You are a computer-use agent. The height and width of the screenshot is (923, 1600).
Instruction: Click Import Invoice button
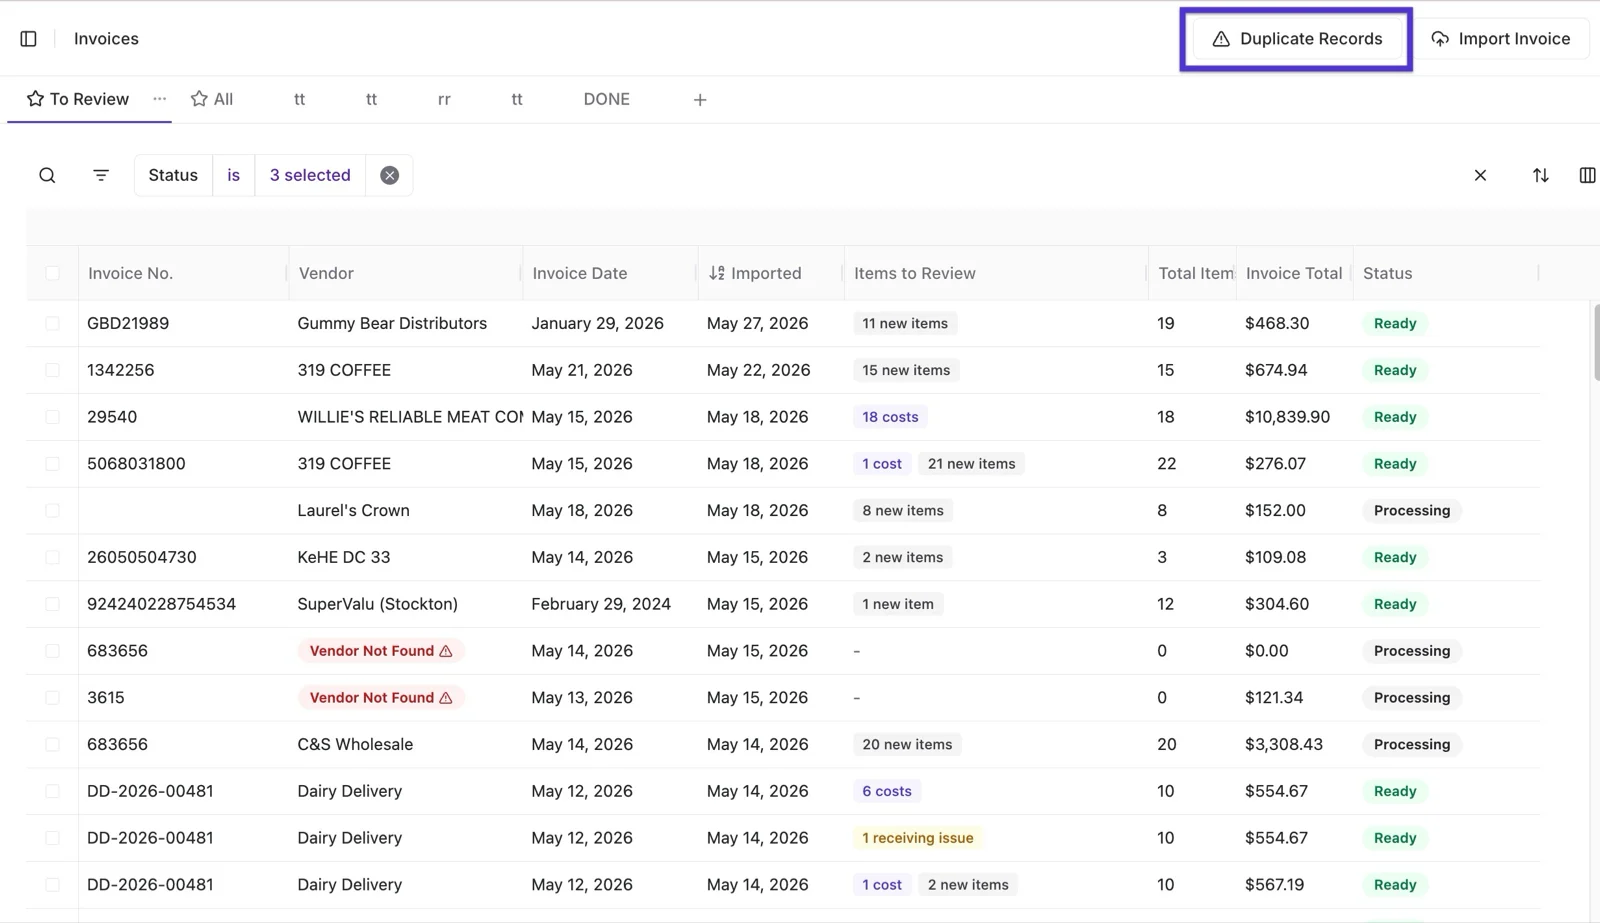(1501, 39)
